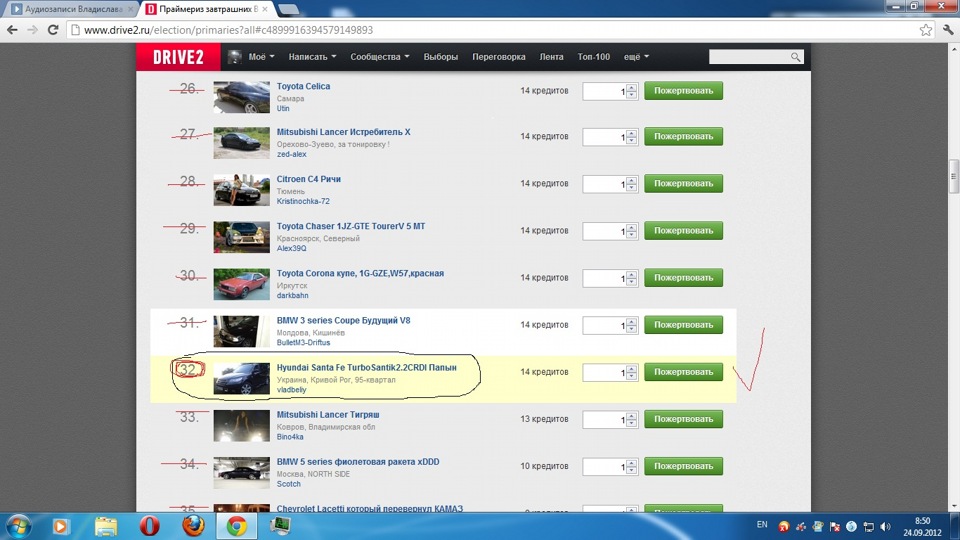960x540 pixels.
Task: Launch Opera from taskbar
Action: click(x=149, y=526)
